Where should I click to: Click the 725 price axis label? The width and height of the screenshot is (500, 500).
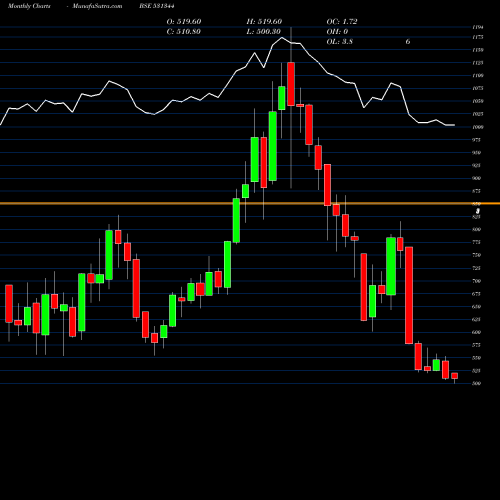tap(477, 268)
